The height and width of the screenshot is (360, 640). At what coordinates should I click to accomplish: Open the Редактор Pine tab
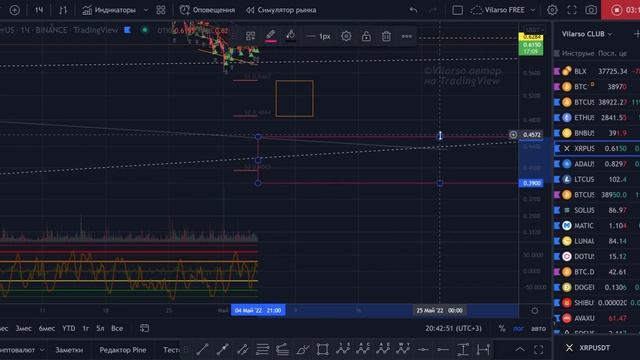click(123, 350)
